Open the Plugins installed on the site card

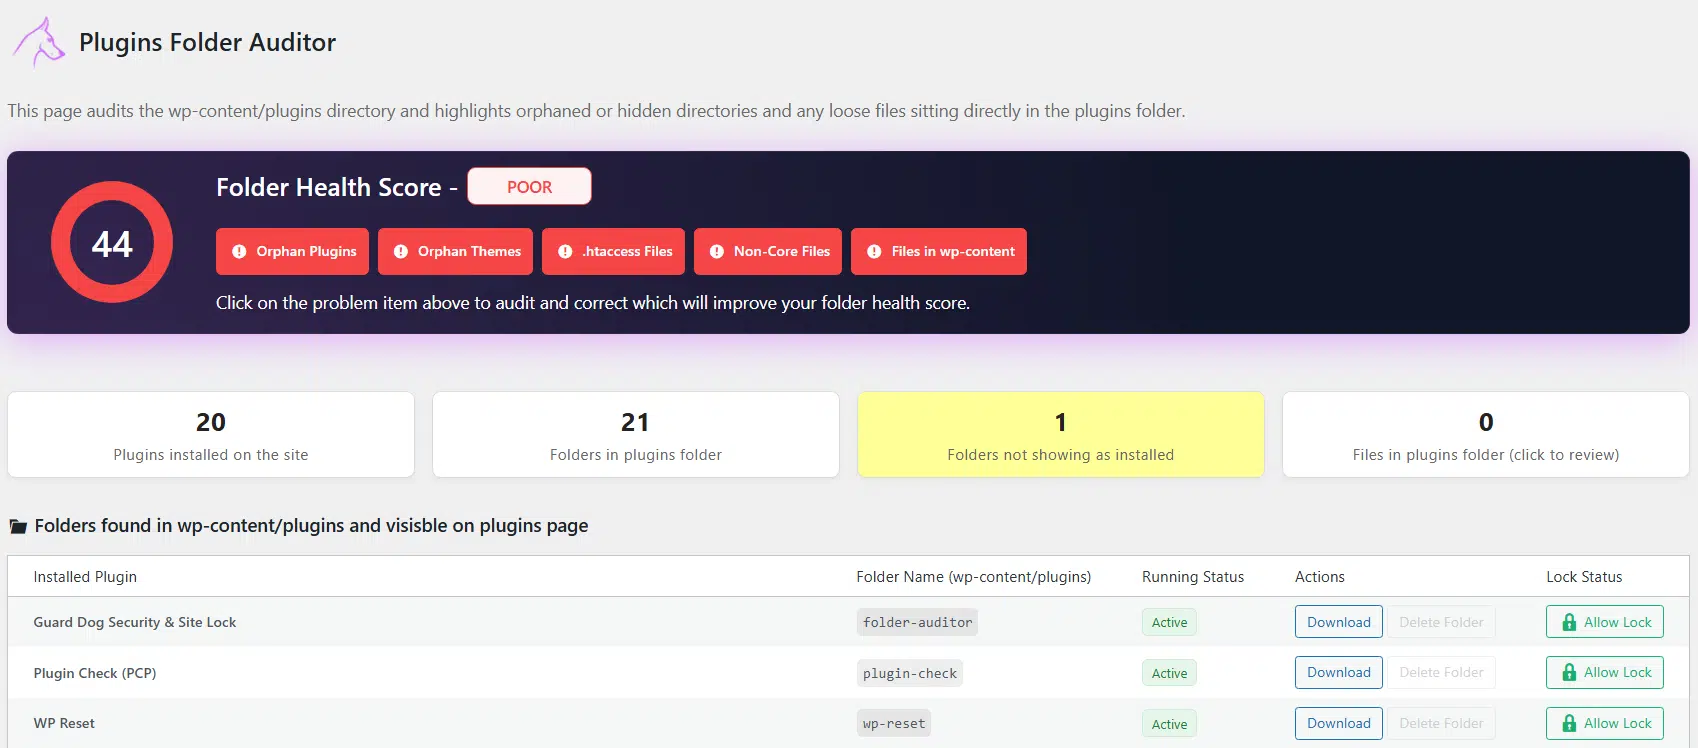click(x=211, y=435)
